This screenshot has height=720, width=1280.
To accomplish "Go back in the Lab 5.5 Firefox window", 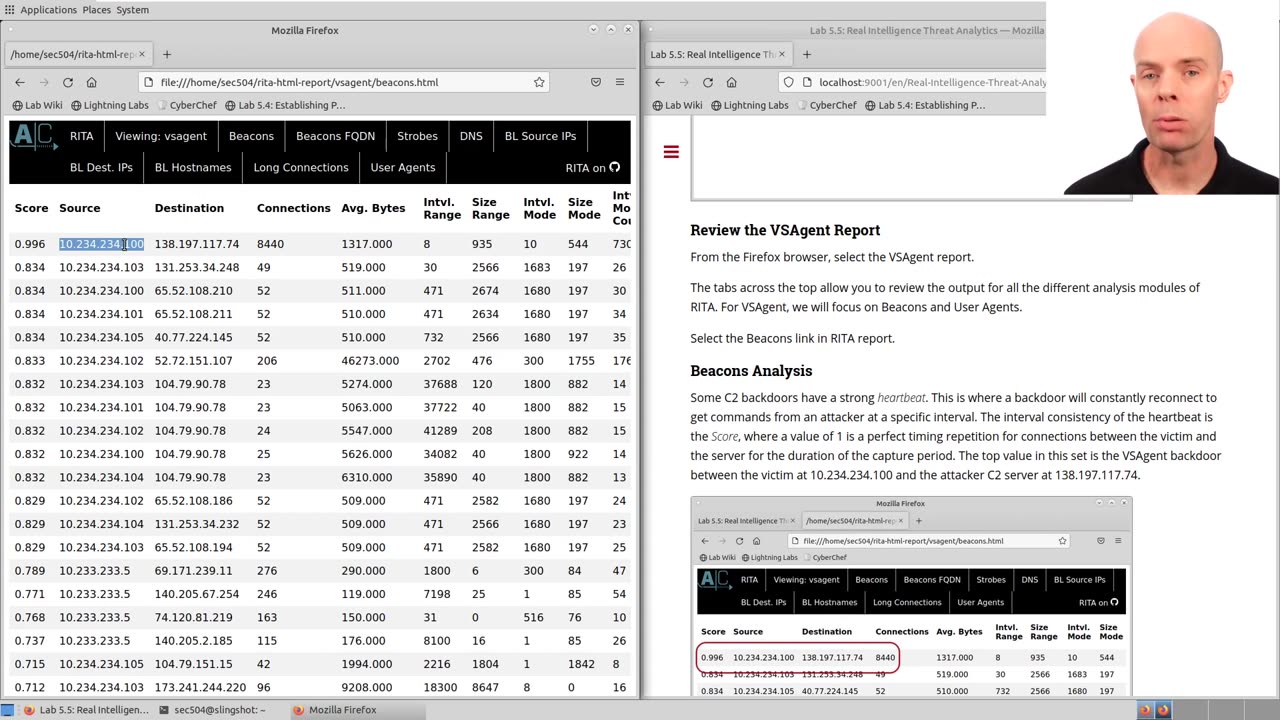I will point(660,82).
